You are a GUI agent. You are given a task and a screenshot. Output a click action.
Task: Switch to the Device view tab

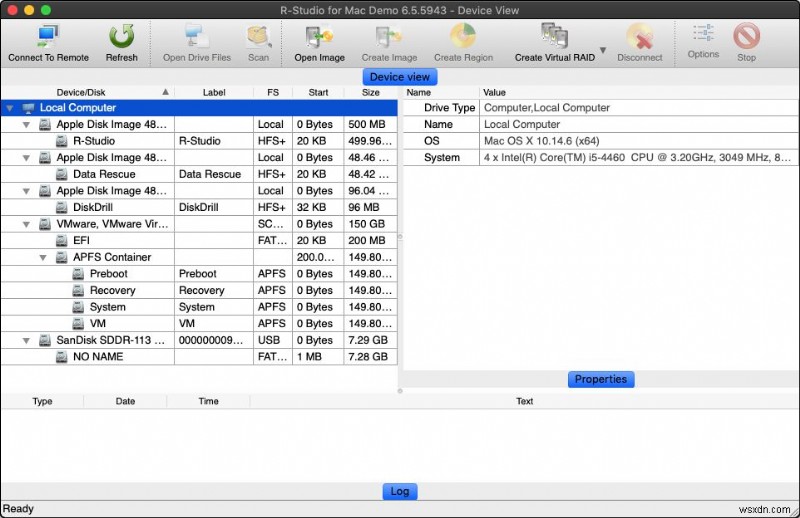399,77
